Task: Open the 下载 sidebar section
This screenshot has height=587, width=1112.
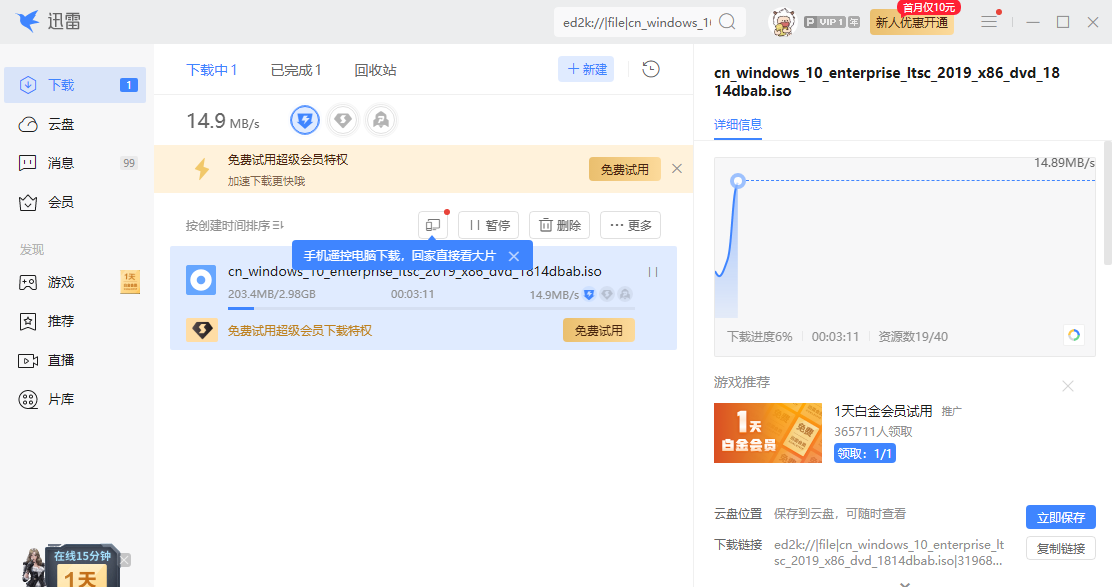Action: [75, 85]
